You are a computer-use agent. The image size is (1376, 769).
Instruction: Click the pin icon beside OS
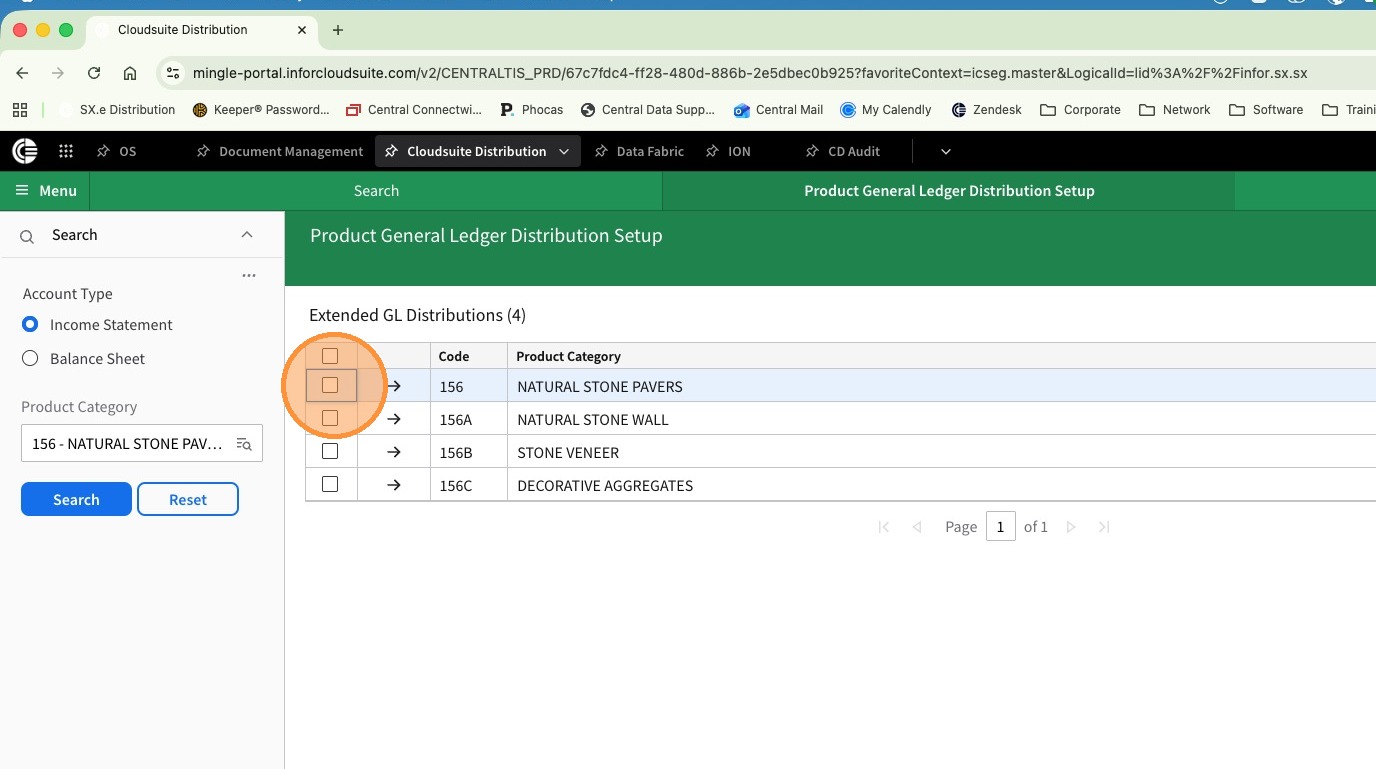coord(103,151)
